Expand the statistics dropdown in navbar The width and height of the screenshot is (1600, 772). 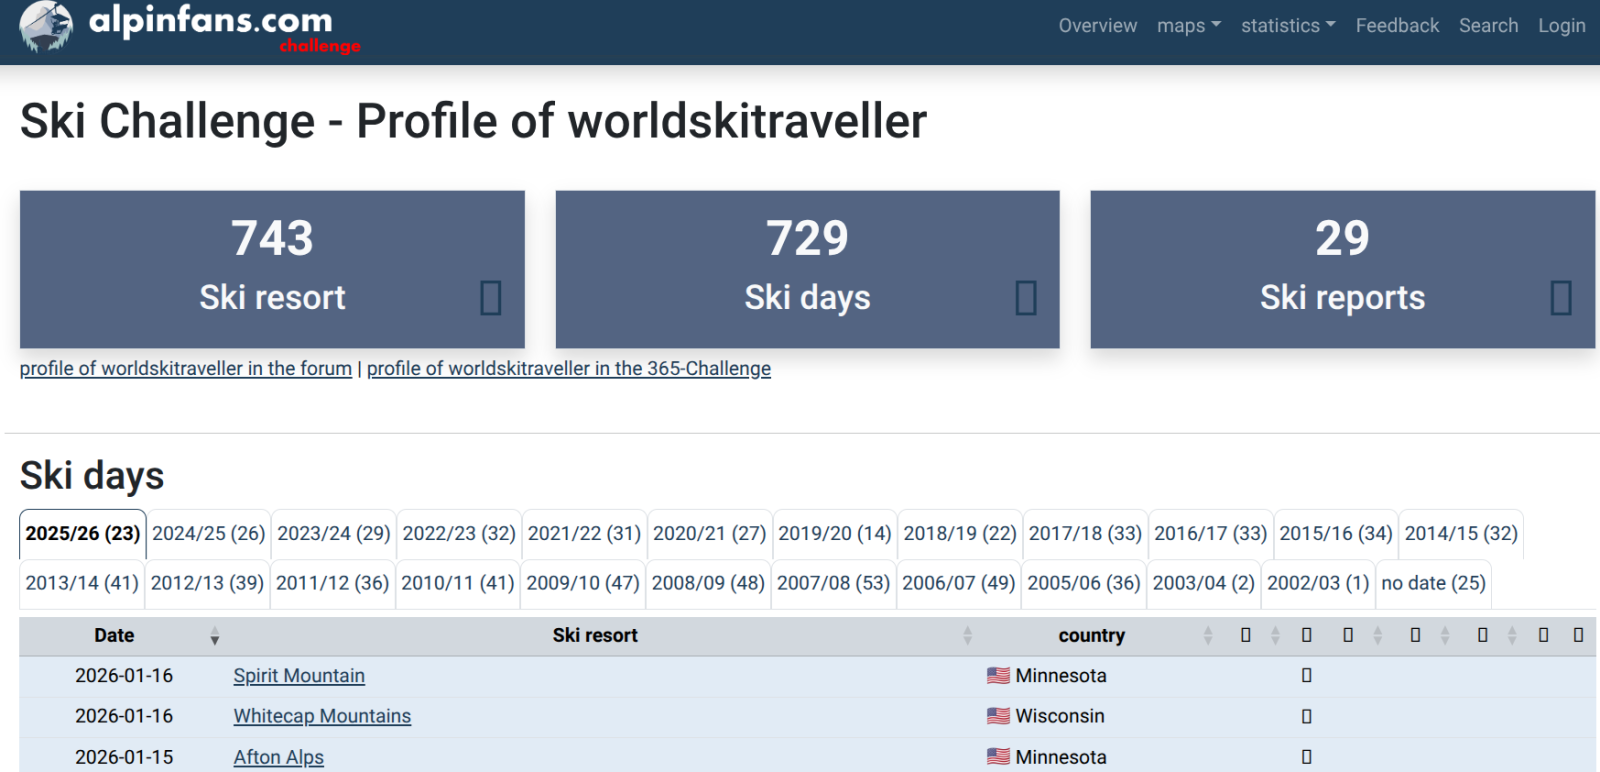(1287, 26)
